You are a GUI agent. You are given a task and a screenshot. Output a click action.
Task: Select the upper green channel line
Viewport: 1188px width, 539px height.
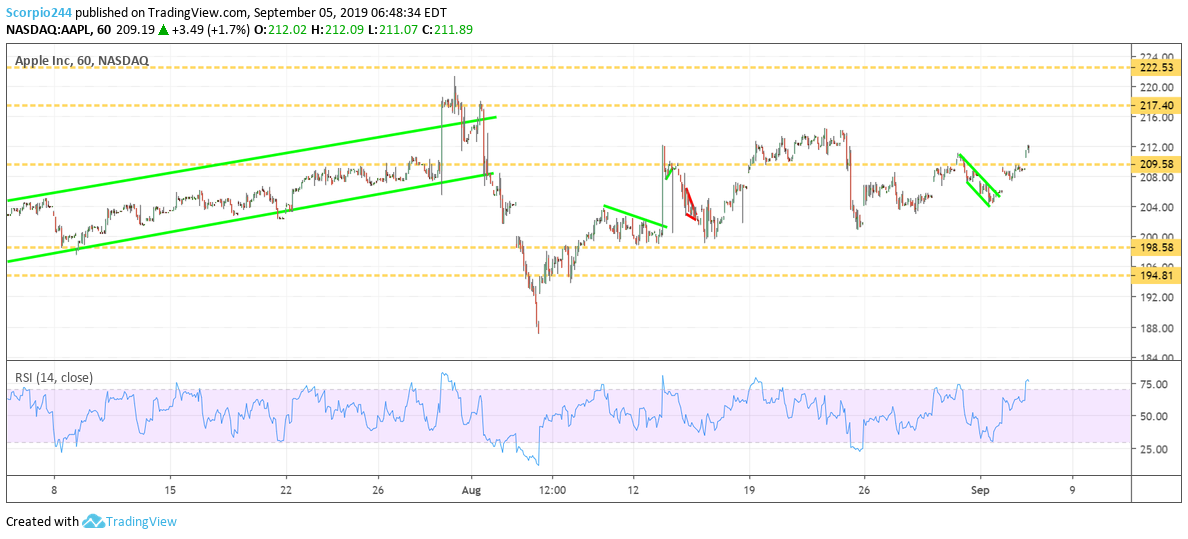coord(252,158)
